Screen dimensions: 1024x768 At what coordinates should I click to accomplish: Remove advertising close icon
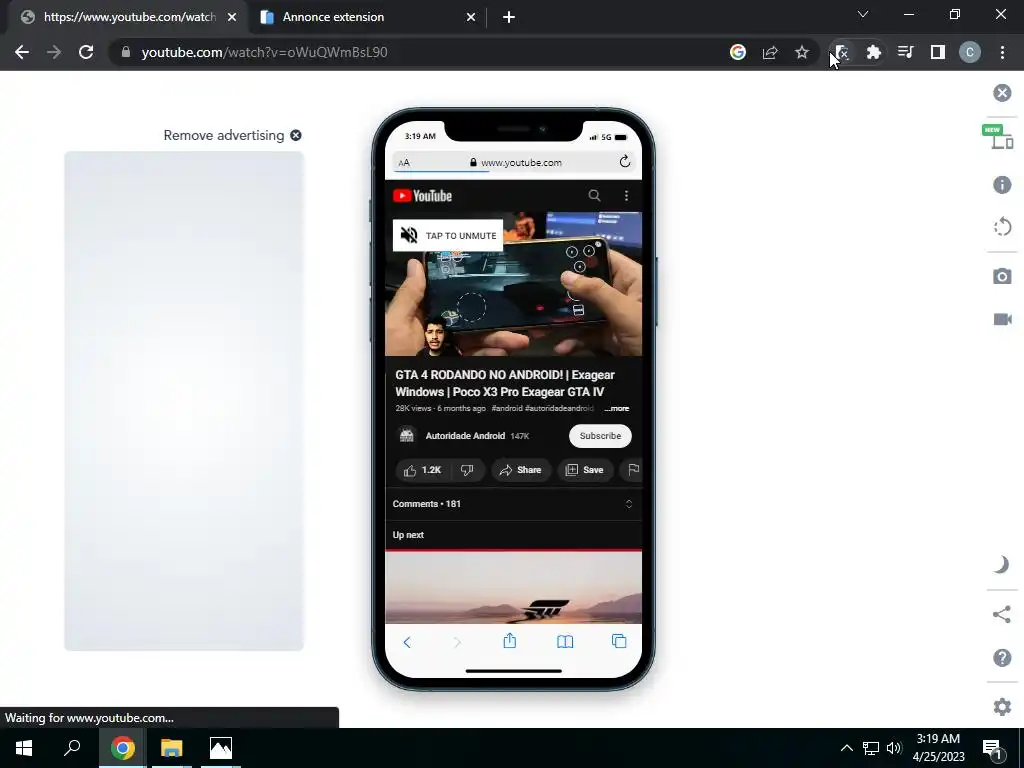296,135
